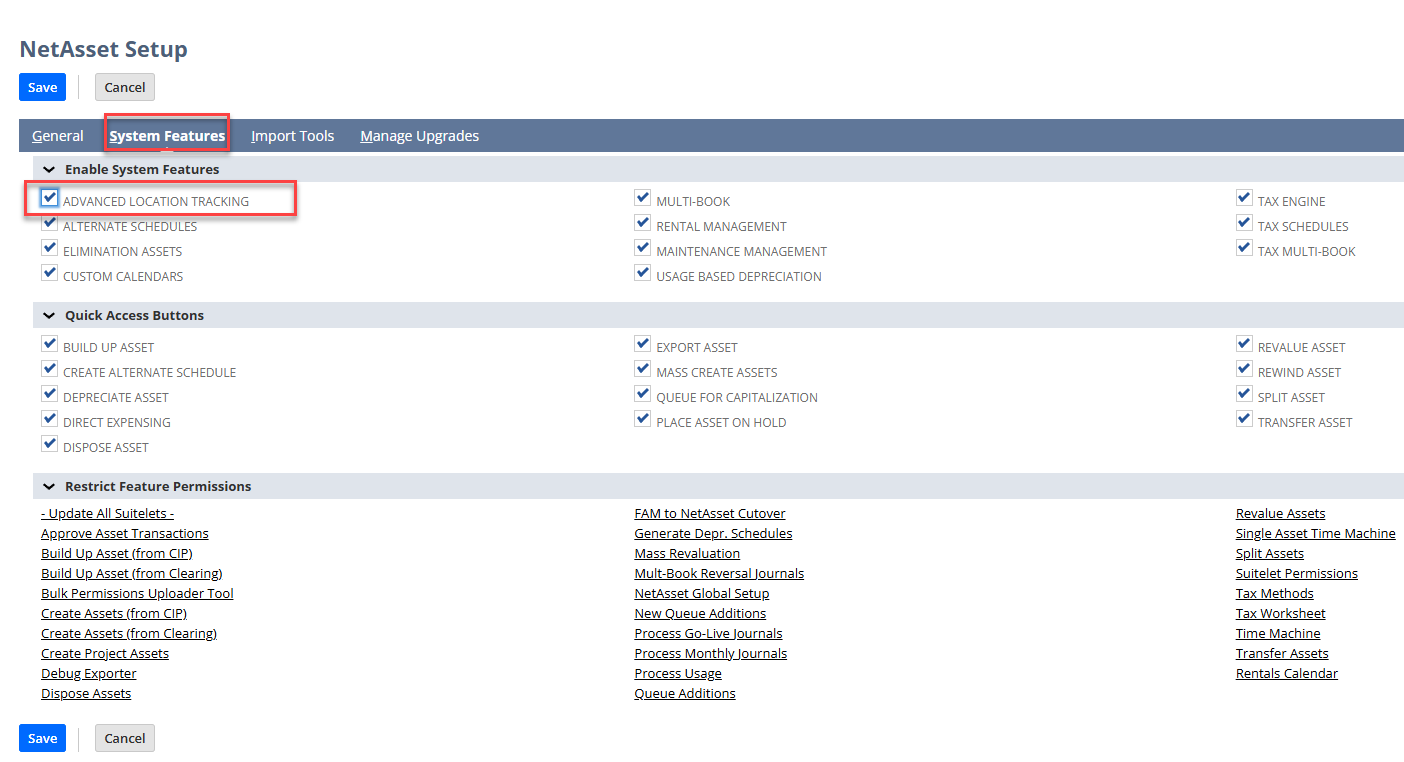Open Mult-Book Reversal Journals link

click(x=719, y=573)
